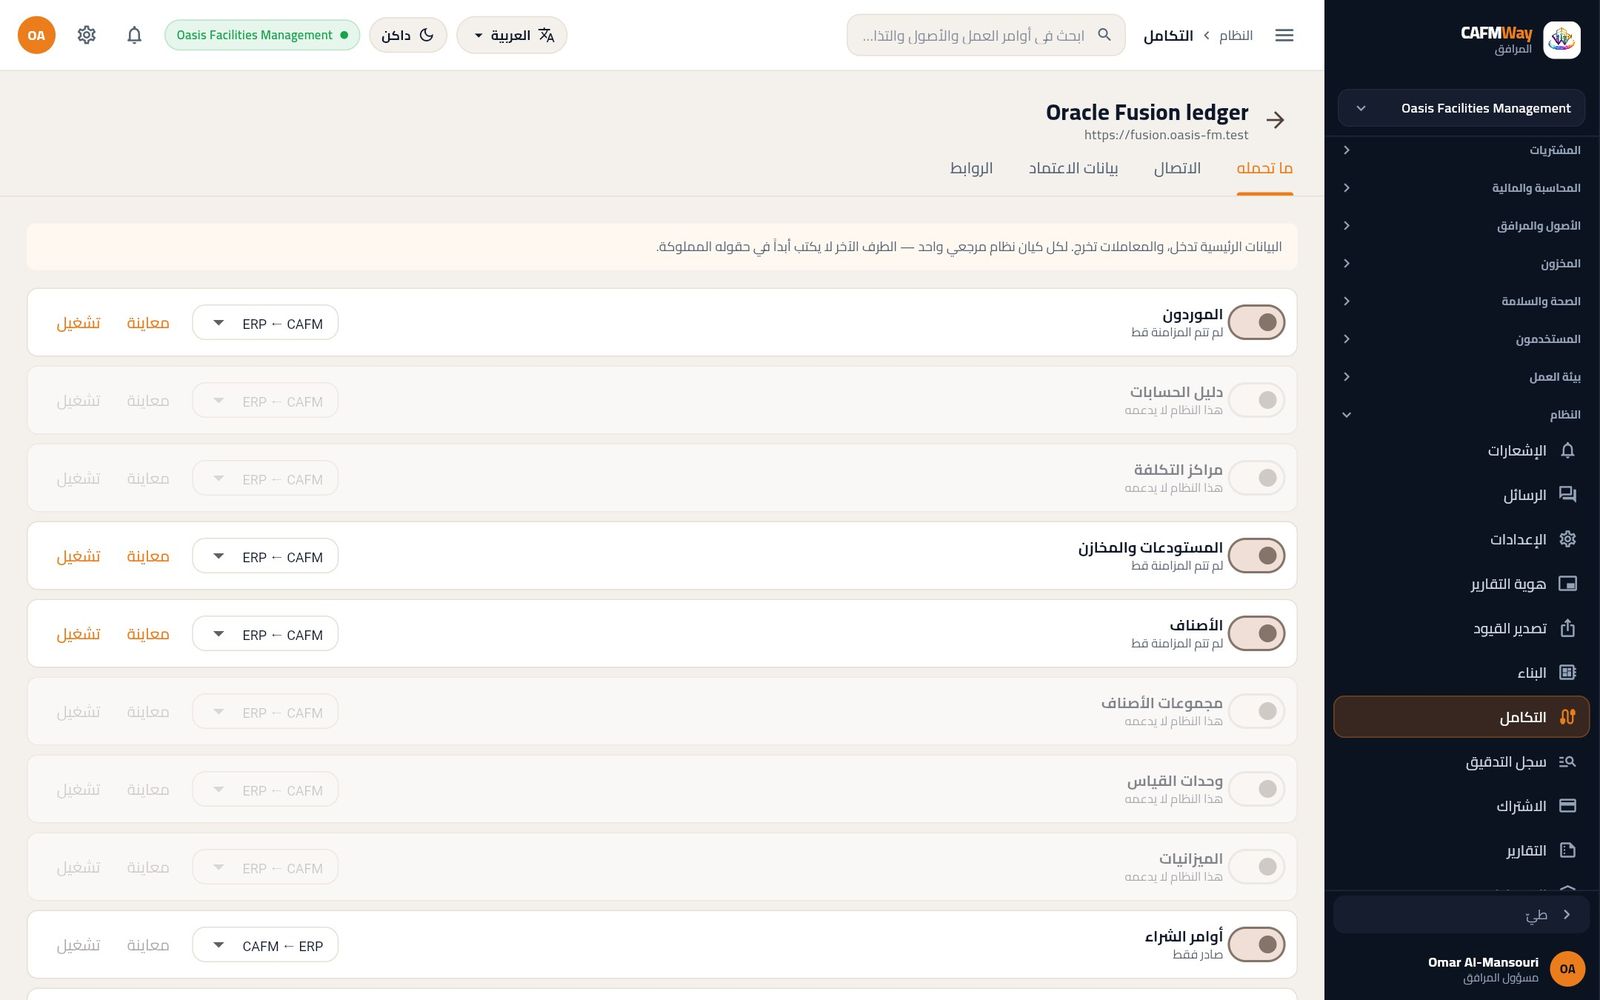Viewport: 1600px width, 1000px height.
Task: Click the moon icon for dark mode
Action: click(426, 35)
